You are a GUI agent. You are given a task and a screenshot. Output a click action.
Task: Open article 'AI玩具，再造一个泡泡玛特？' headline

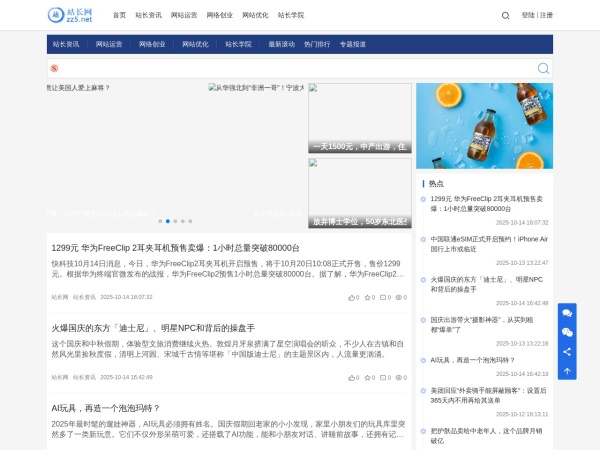tap(106, 408)
